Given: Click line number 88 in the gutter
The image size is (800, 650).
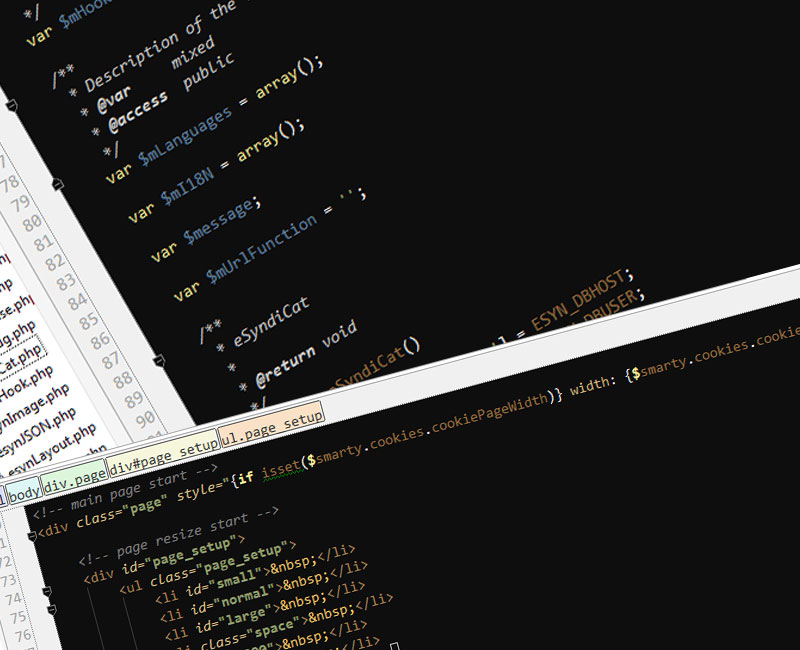Looking at the screenshot, I should (x=122, y=380).
